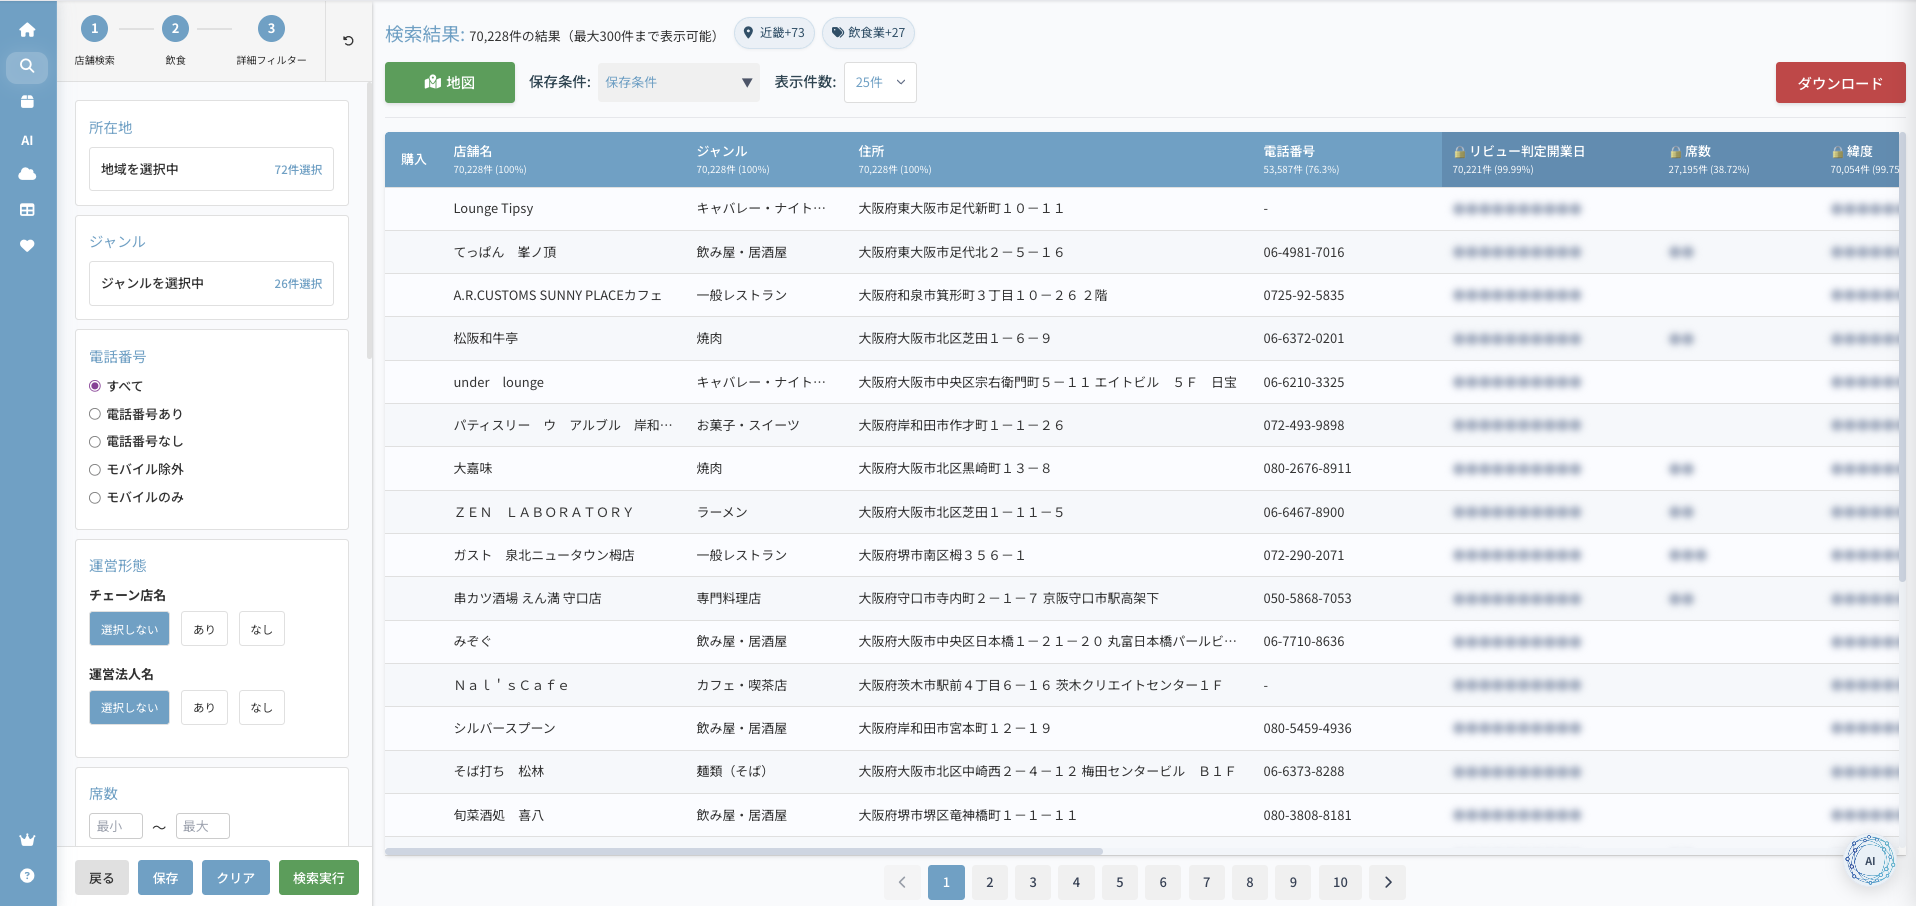Viewport: 1916px width, 906px height.
Task: Select the search magnifier sidebar icon
Action: point(27,66)
